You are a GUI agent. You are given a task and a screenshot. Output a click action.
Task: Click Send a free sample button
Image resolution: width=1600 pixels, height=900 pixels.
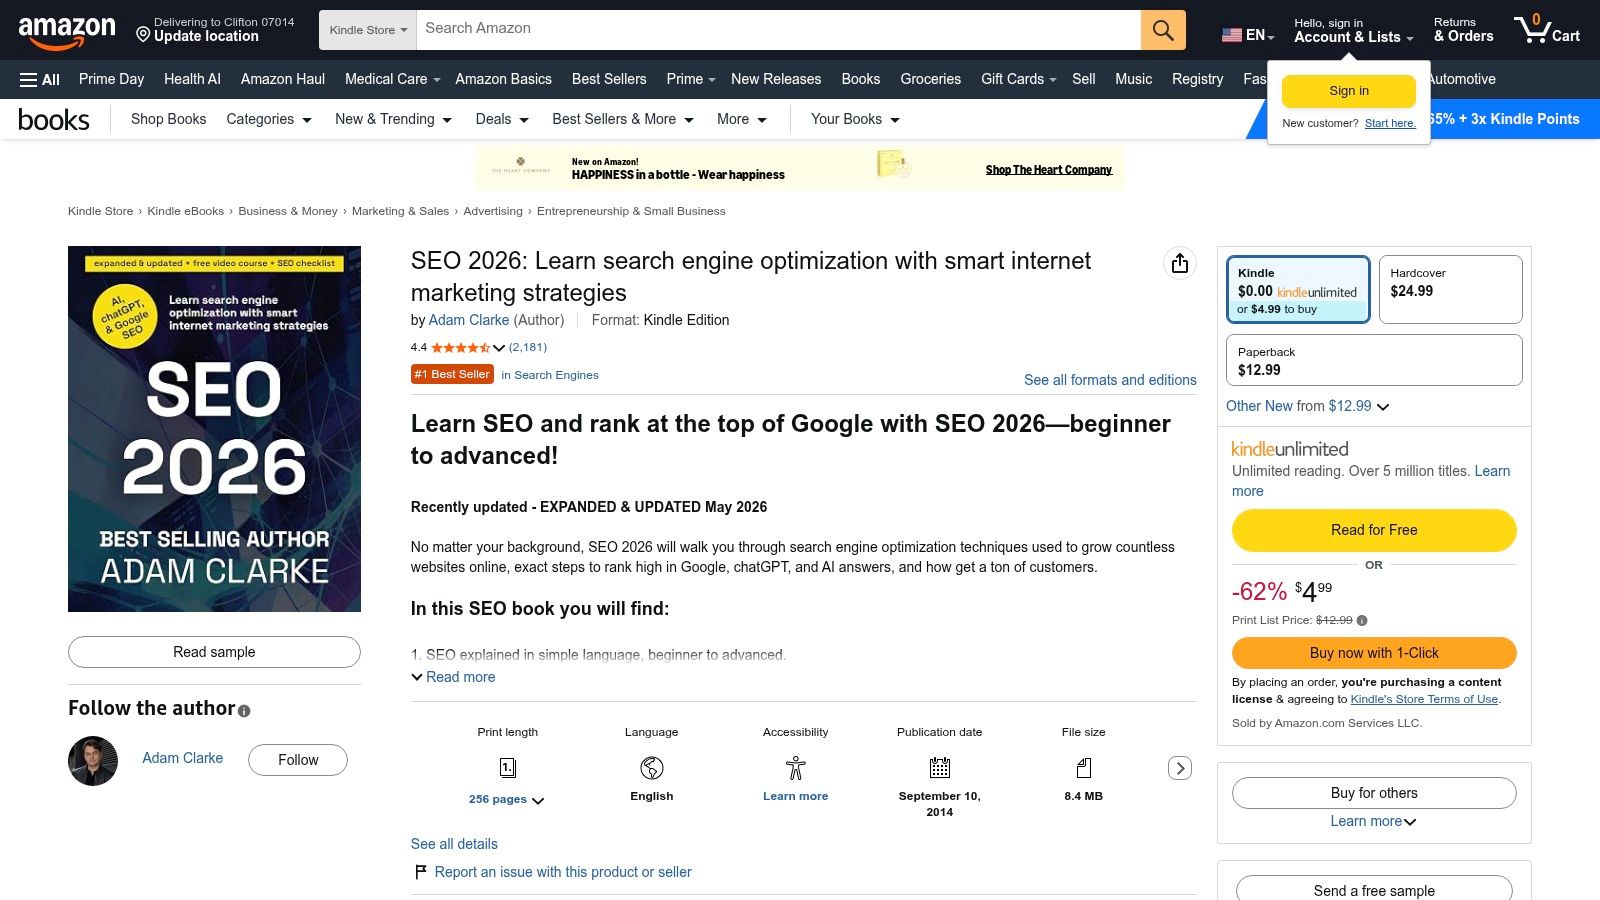1374,889
